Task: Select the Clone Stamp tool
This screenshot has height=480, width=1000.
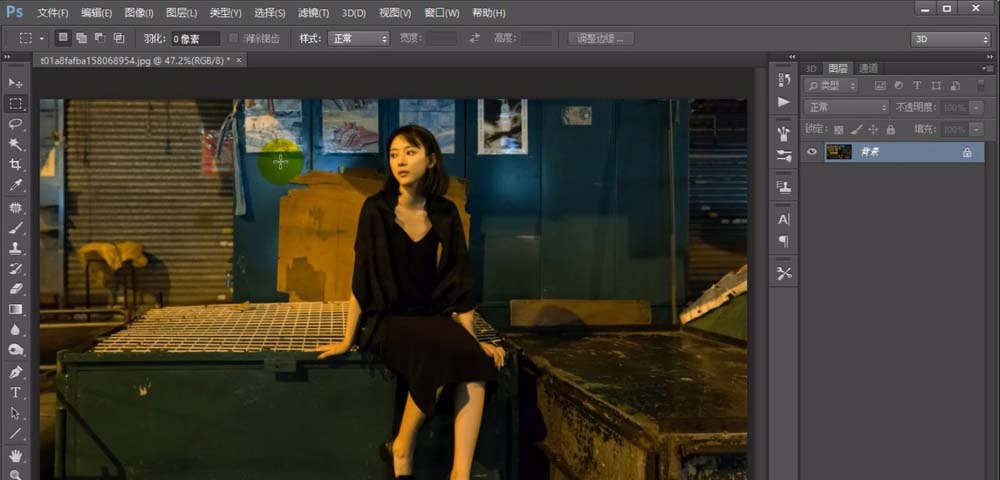Action: coord(16,248)
